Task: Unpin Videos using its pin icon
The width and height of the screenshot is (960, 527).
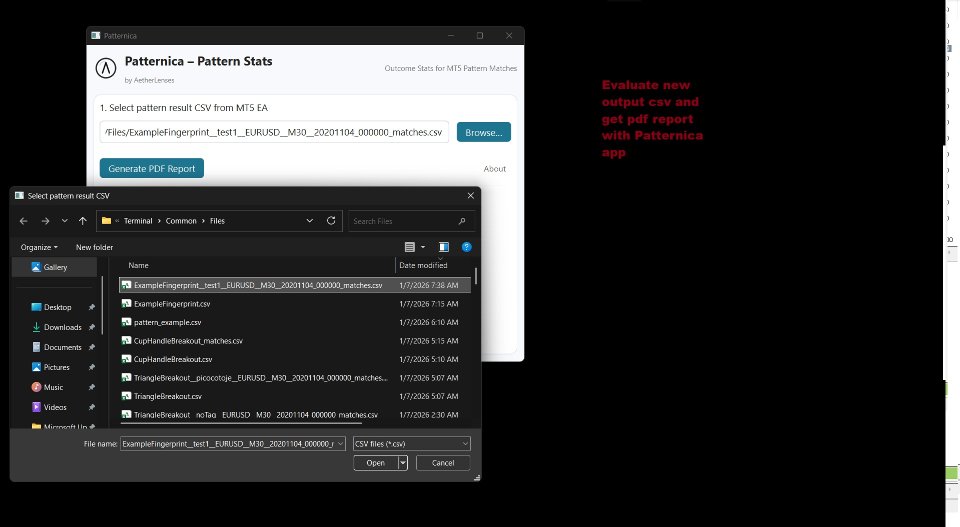Action: pos(92,407)
